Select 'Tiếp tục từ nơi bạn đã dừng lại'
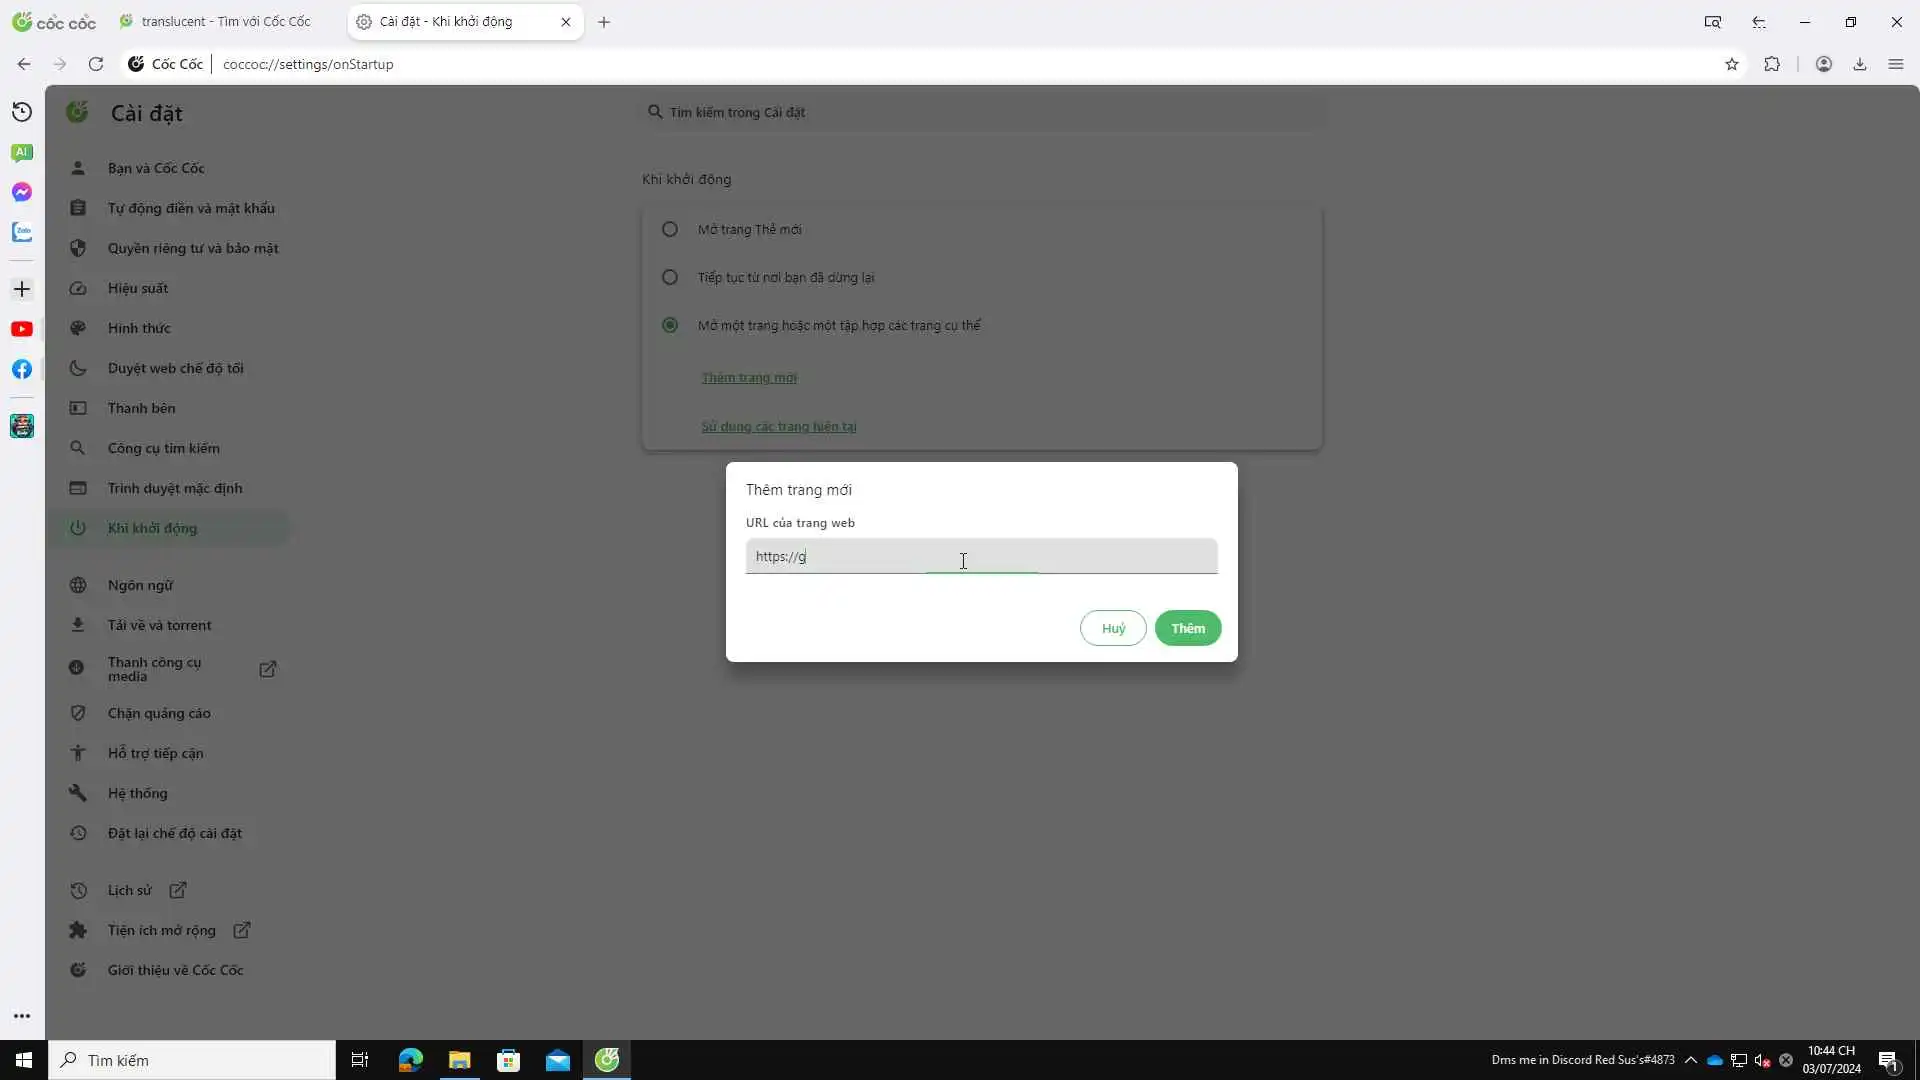Screen dimensions: 1920x1080 [x=670, y=277]
